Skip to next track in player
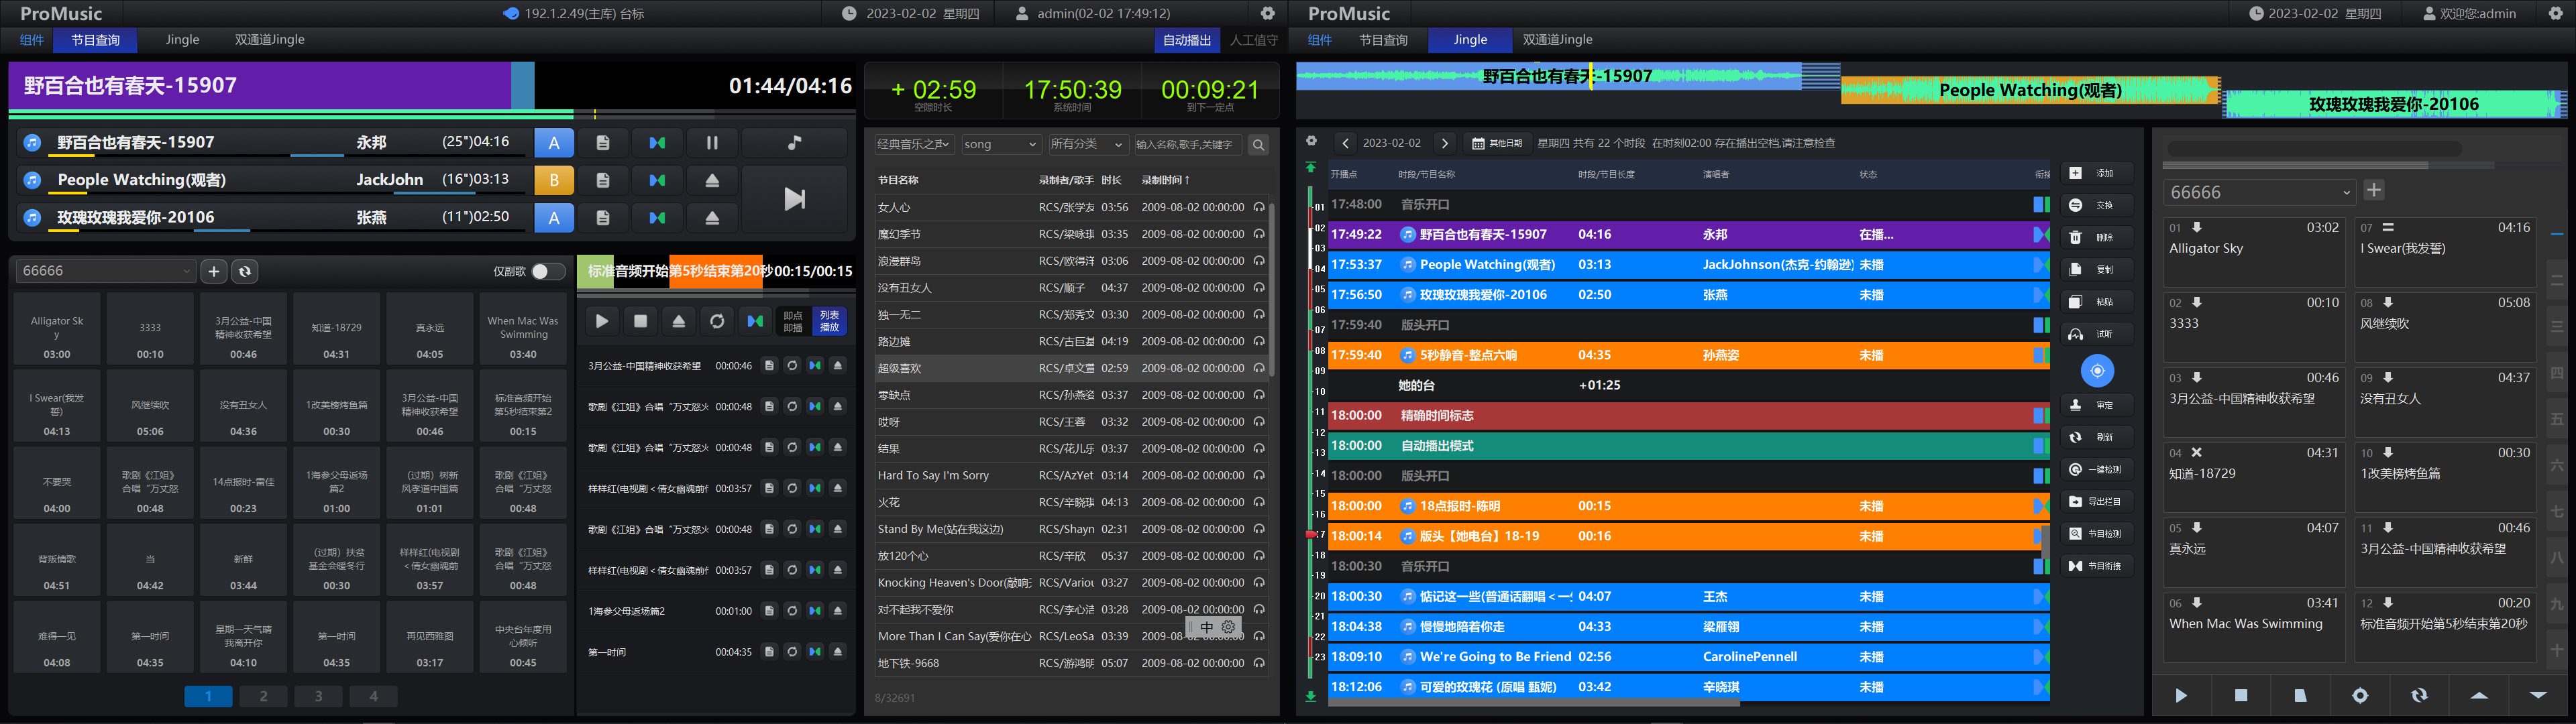 point(794,199)
